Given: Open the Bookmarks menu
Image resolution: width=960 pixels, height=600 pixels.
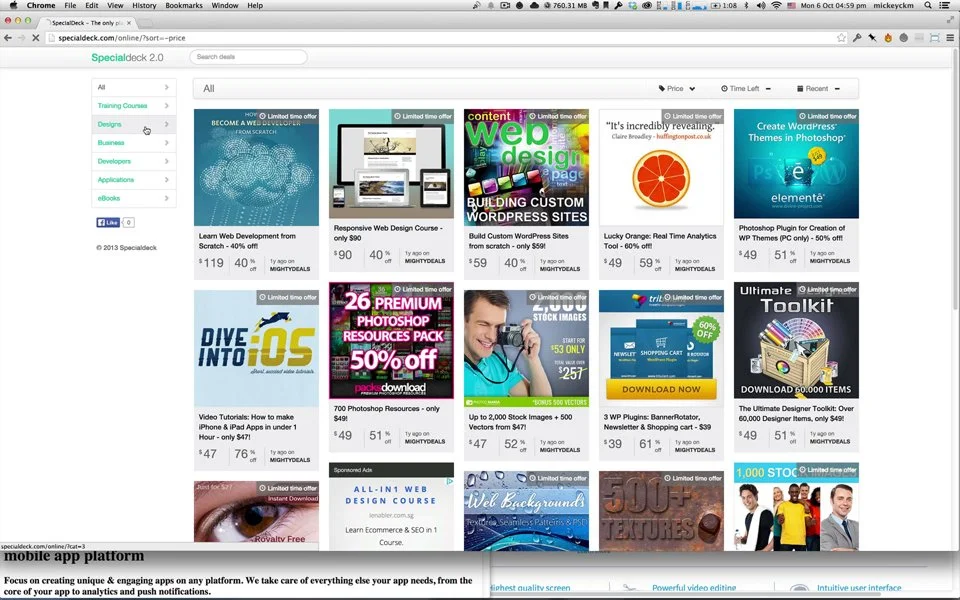Looking at the screenshot, I should (184, 6).
